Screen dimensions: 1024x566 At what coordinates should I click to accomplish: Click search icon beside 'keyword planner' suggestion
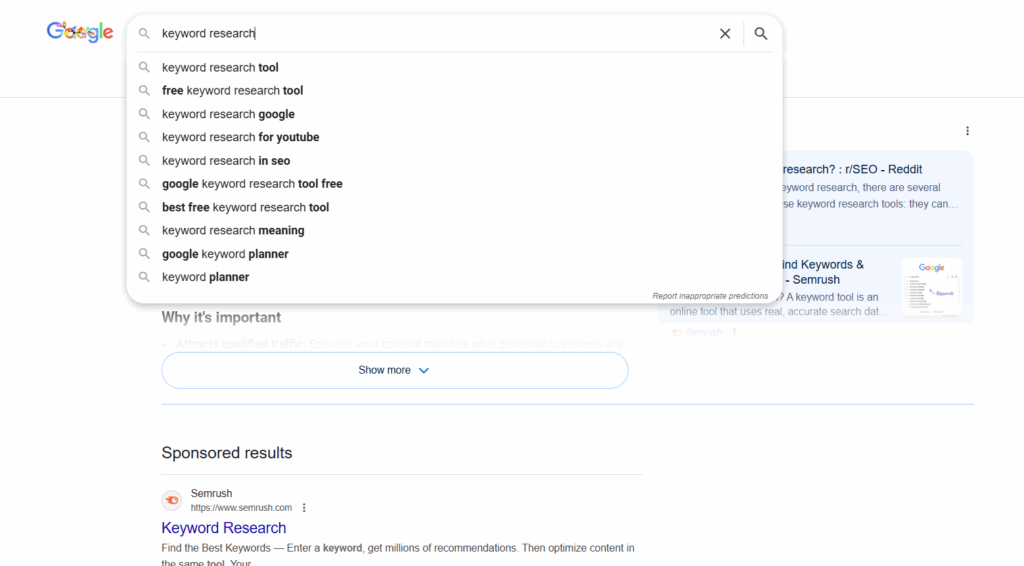(144, 277)
